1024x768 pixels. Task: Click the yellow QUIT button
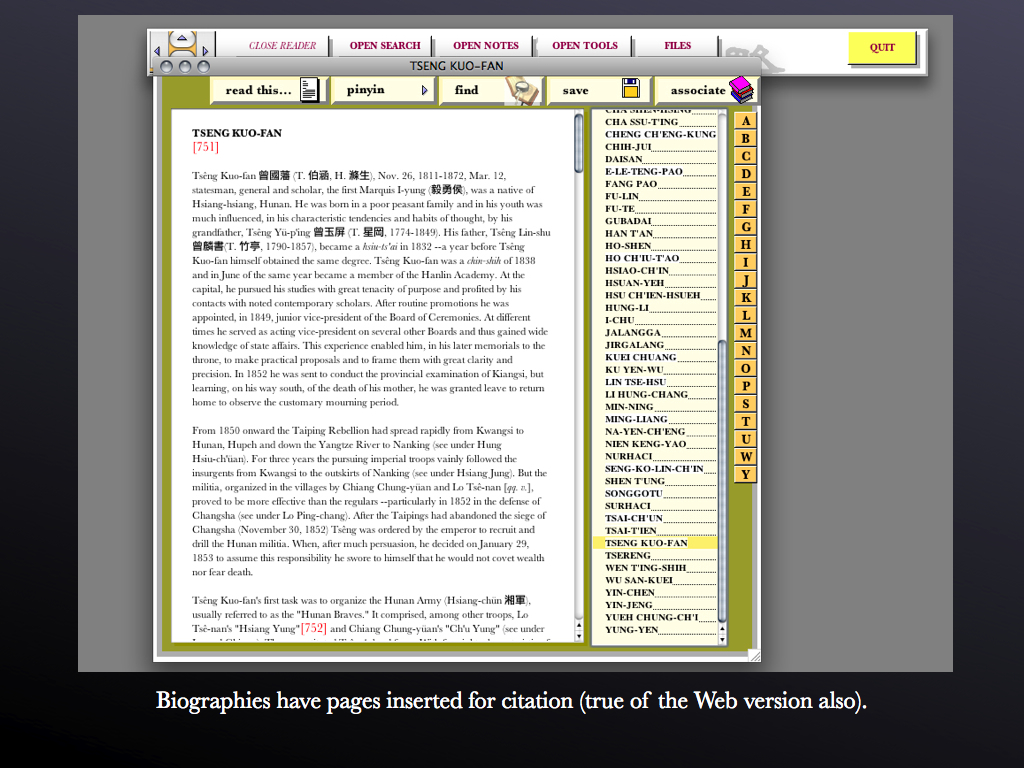[882, 48]
